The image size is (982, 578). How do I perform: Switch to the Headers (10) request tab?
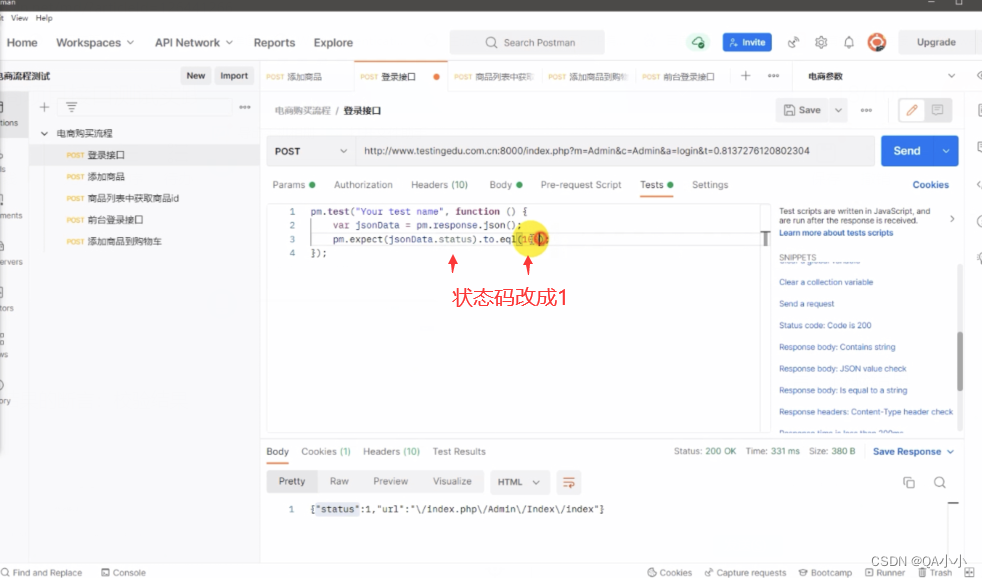440,185
